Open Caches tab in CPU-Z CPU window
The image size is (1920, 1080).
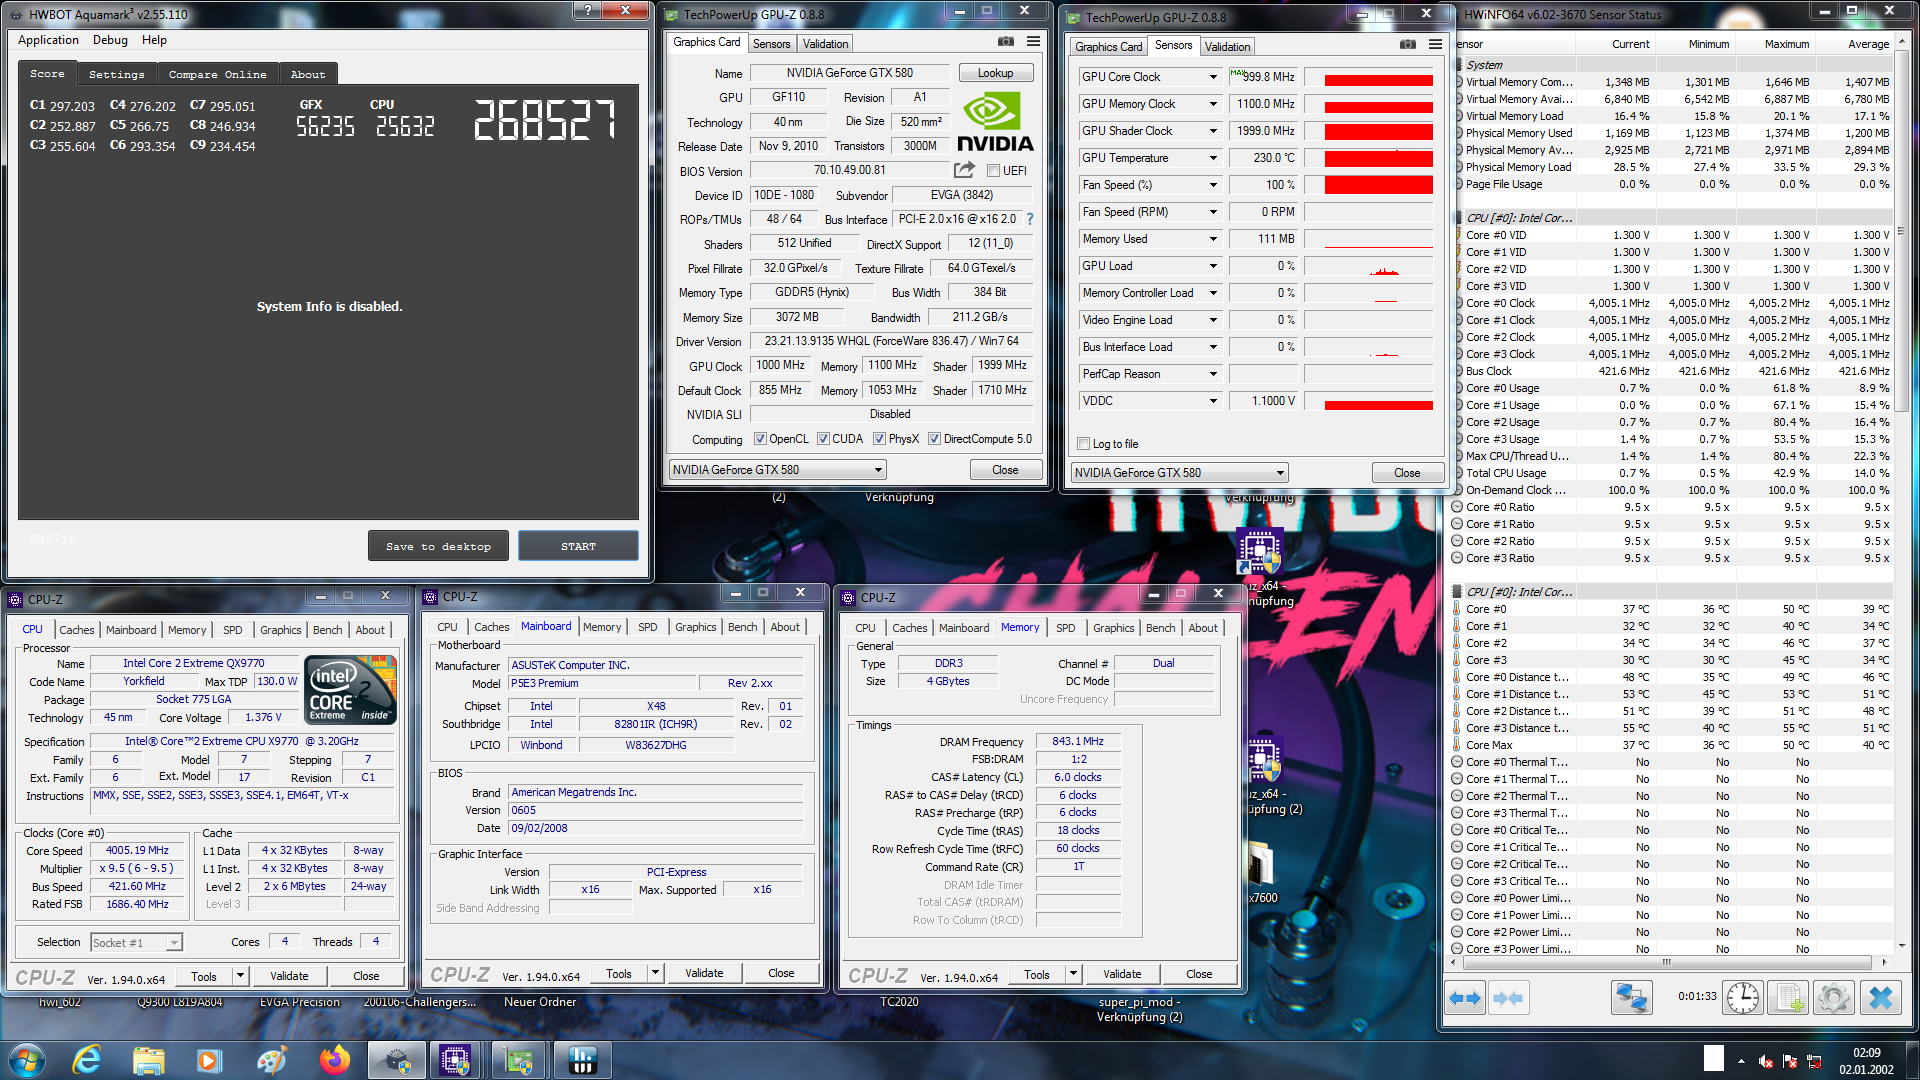pos(76,630)
